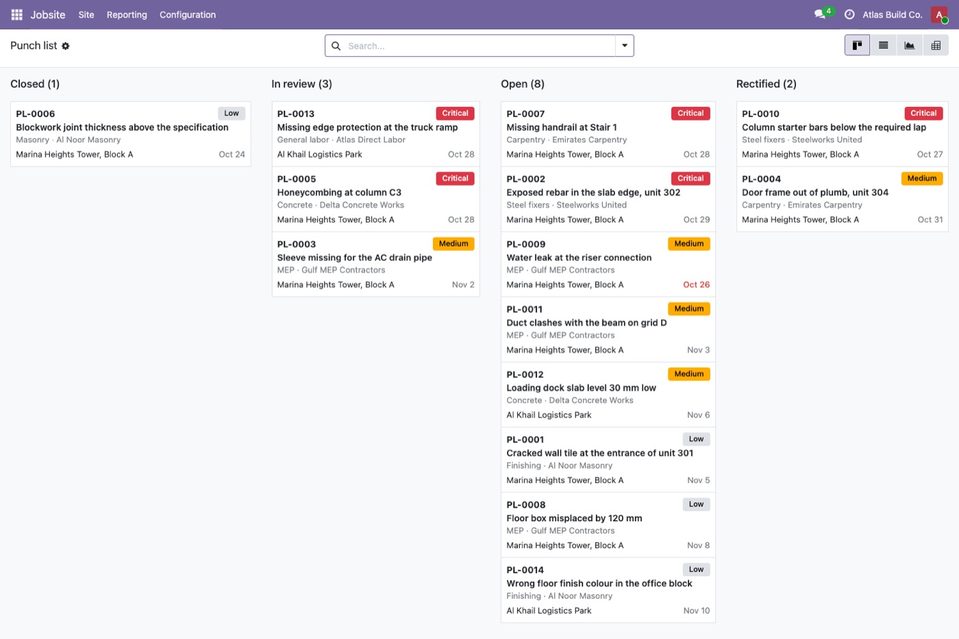Screen dimensions: 959x639
Task: Click the Low badge on PL-0006
Action: 231,113
